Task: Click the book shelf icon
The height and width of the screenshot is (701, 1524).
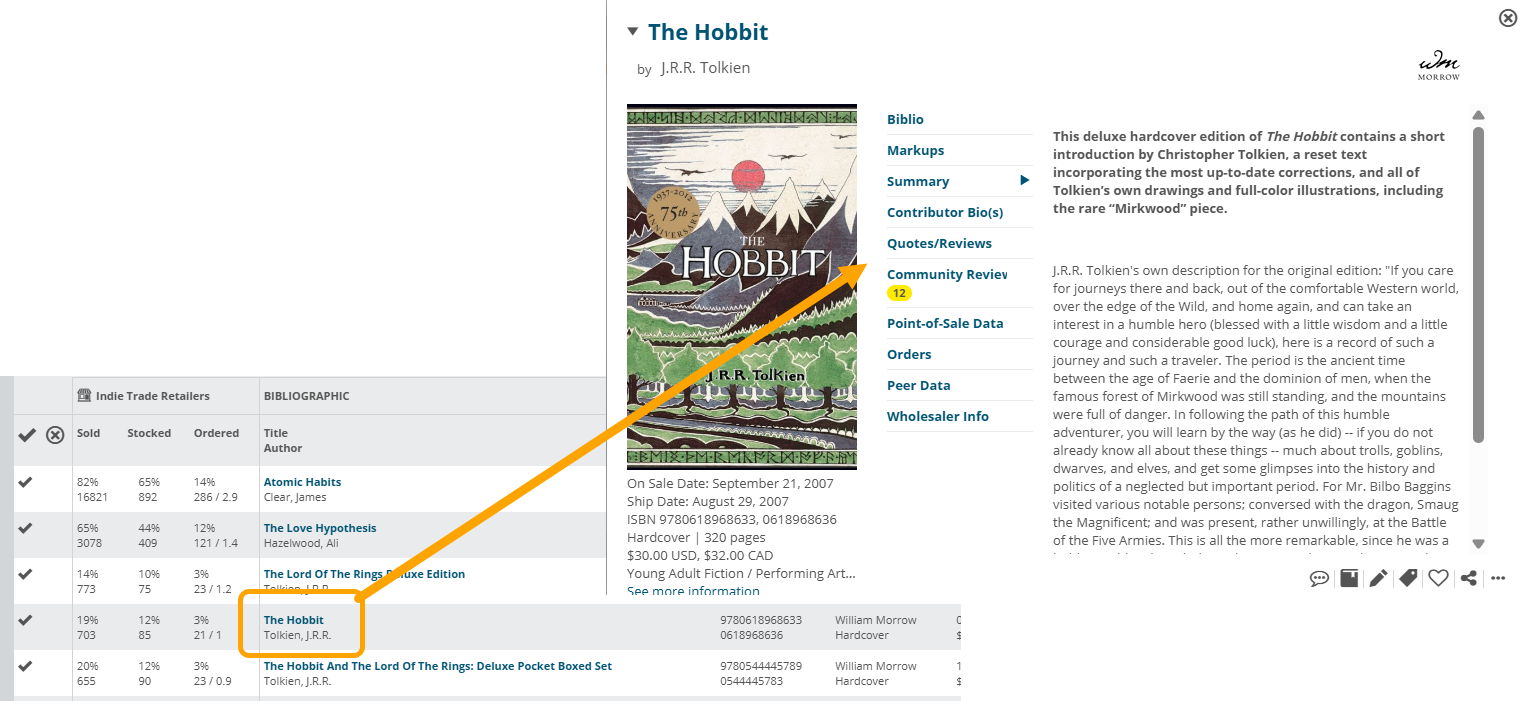Action: (x=1349, y=578)
